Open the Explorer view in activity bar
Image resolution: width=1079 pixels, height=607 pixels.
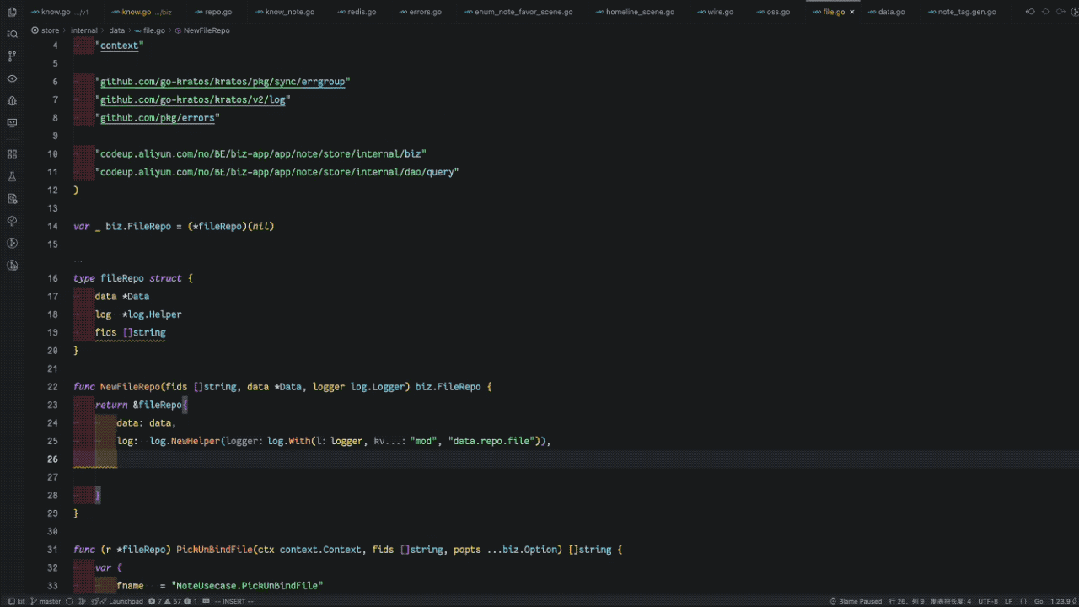pyautogui.click(x=12, y=12)
